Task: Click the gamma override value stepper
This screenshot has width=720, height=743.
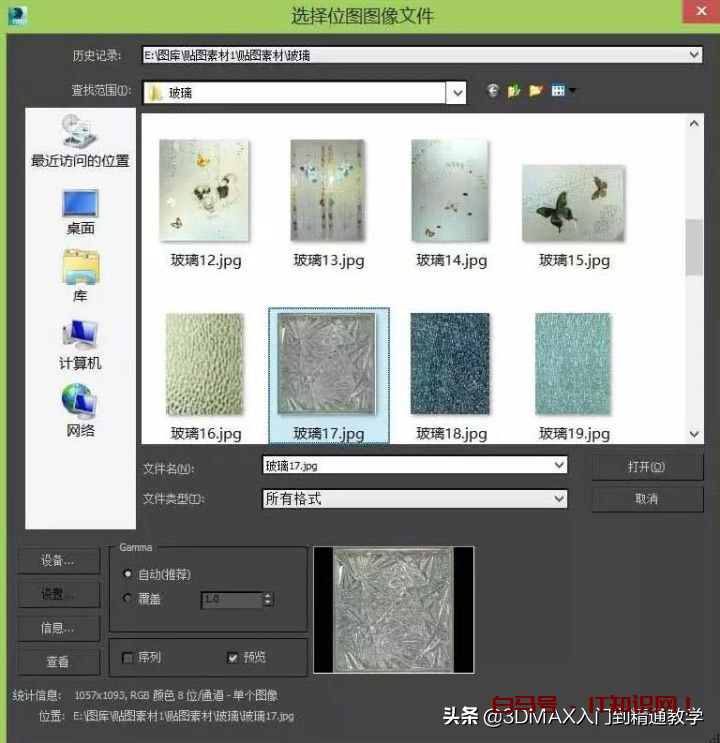Action: point(268,599)
